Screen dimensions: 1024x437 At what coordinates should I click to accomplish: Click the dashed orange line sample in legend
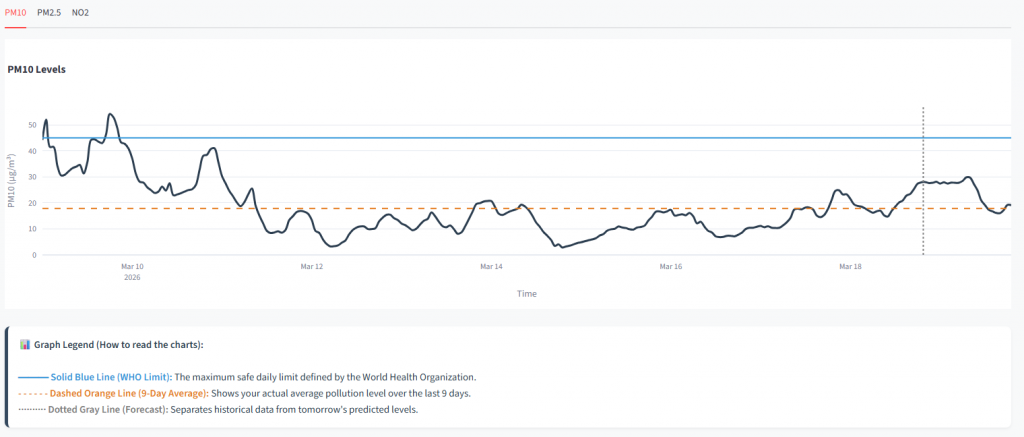(x=33, y=393)
